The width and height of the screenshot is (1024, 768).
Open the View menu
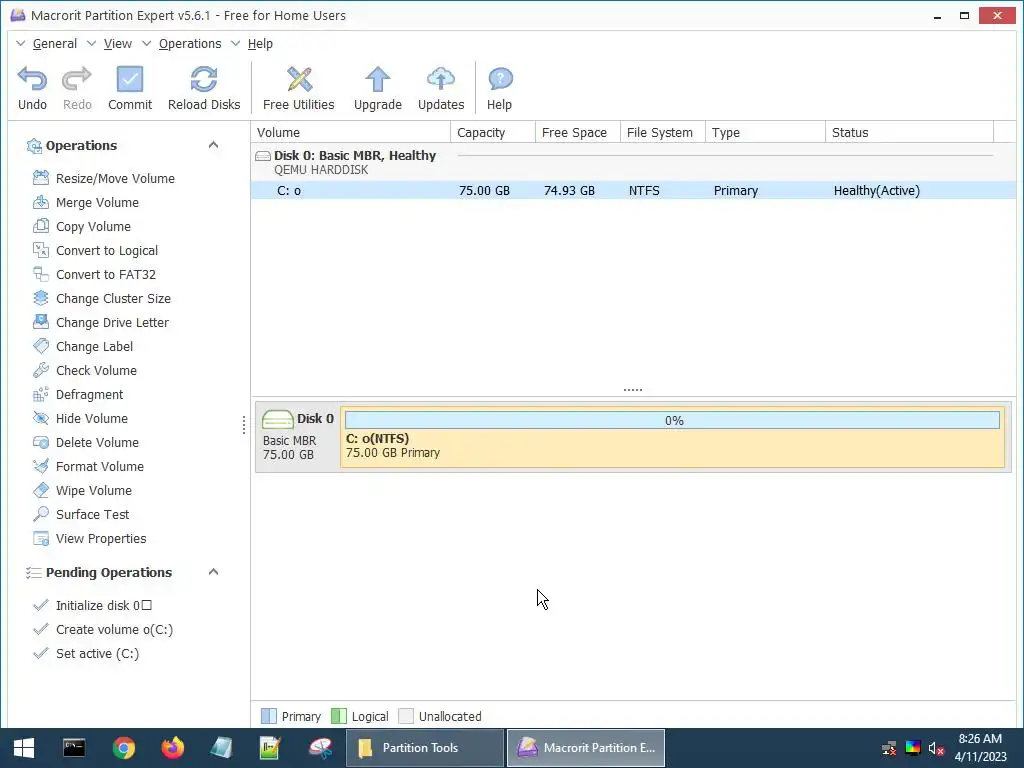pos(118,44)
